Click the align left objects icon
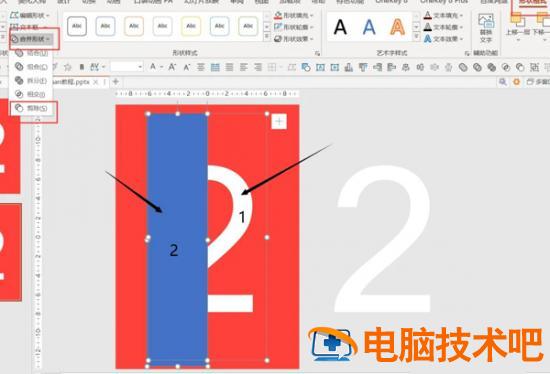550x374 pixels. 391,67
